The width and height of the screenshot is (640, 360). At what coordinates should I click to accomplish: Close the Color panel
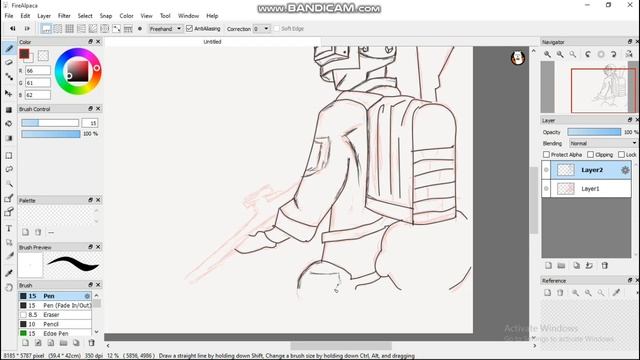click(98, 42)
